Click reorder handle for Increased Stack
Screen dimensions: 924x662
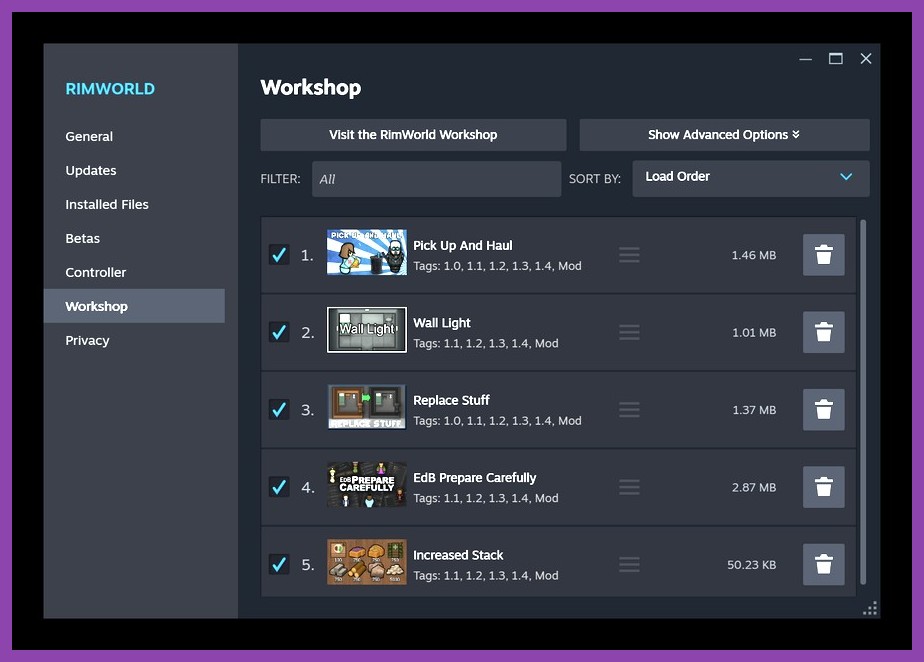(x=629, y=564)
